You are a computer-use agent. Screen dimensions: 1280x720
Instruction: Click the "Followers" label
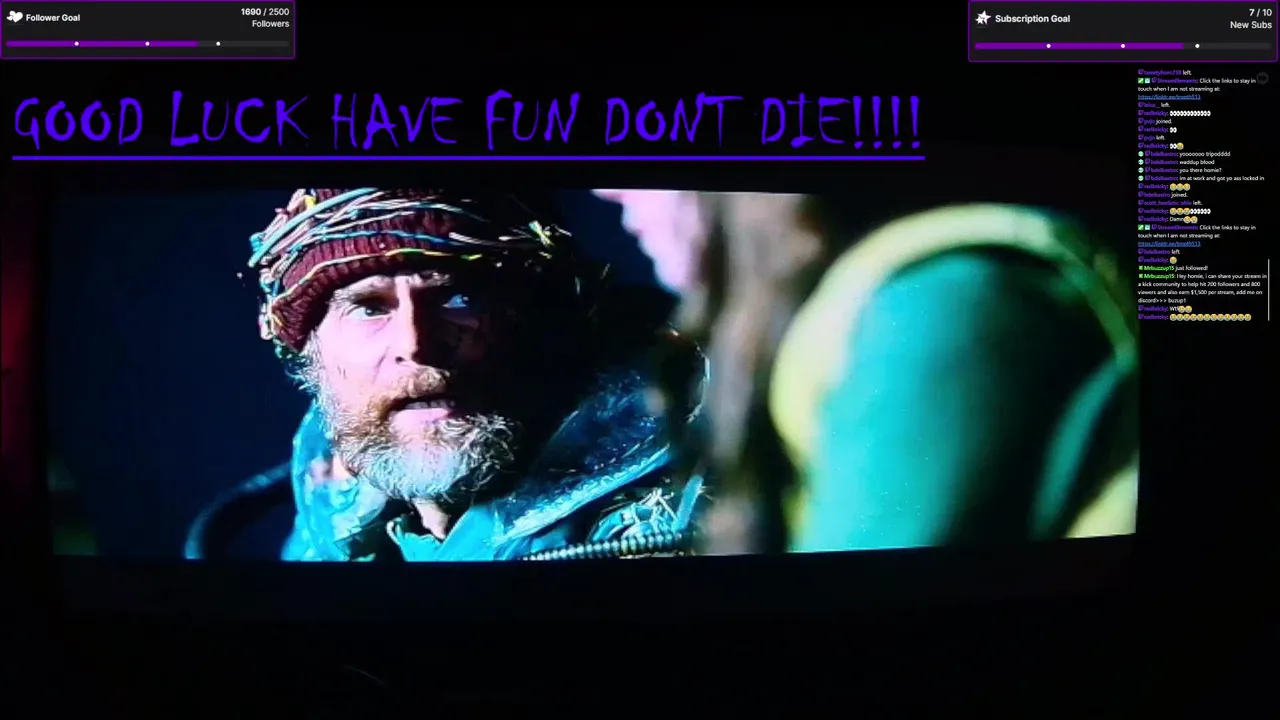(x=270, y=24)
